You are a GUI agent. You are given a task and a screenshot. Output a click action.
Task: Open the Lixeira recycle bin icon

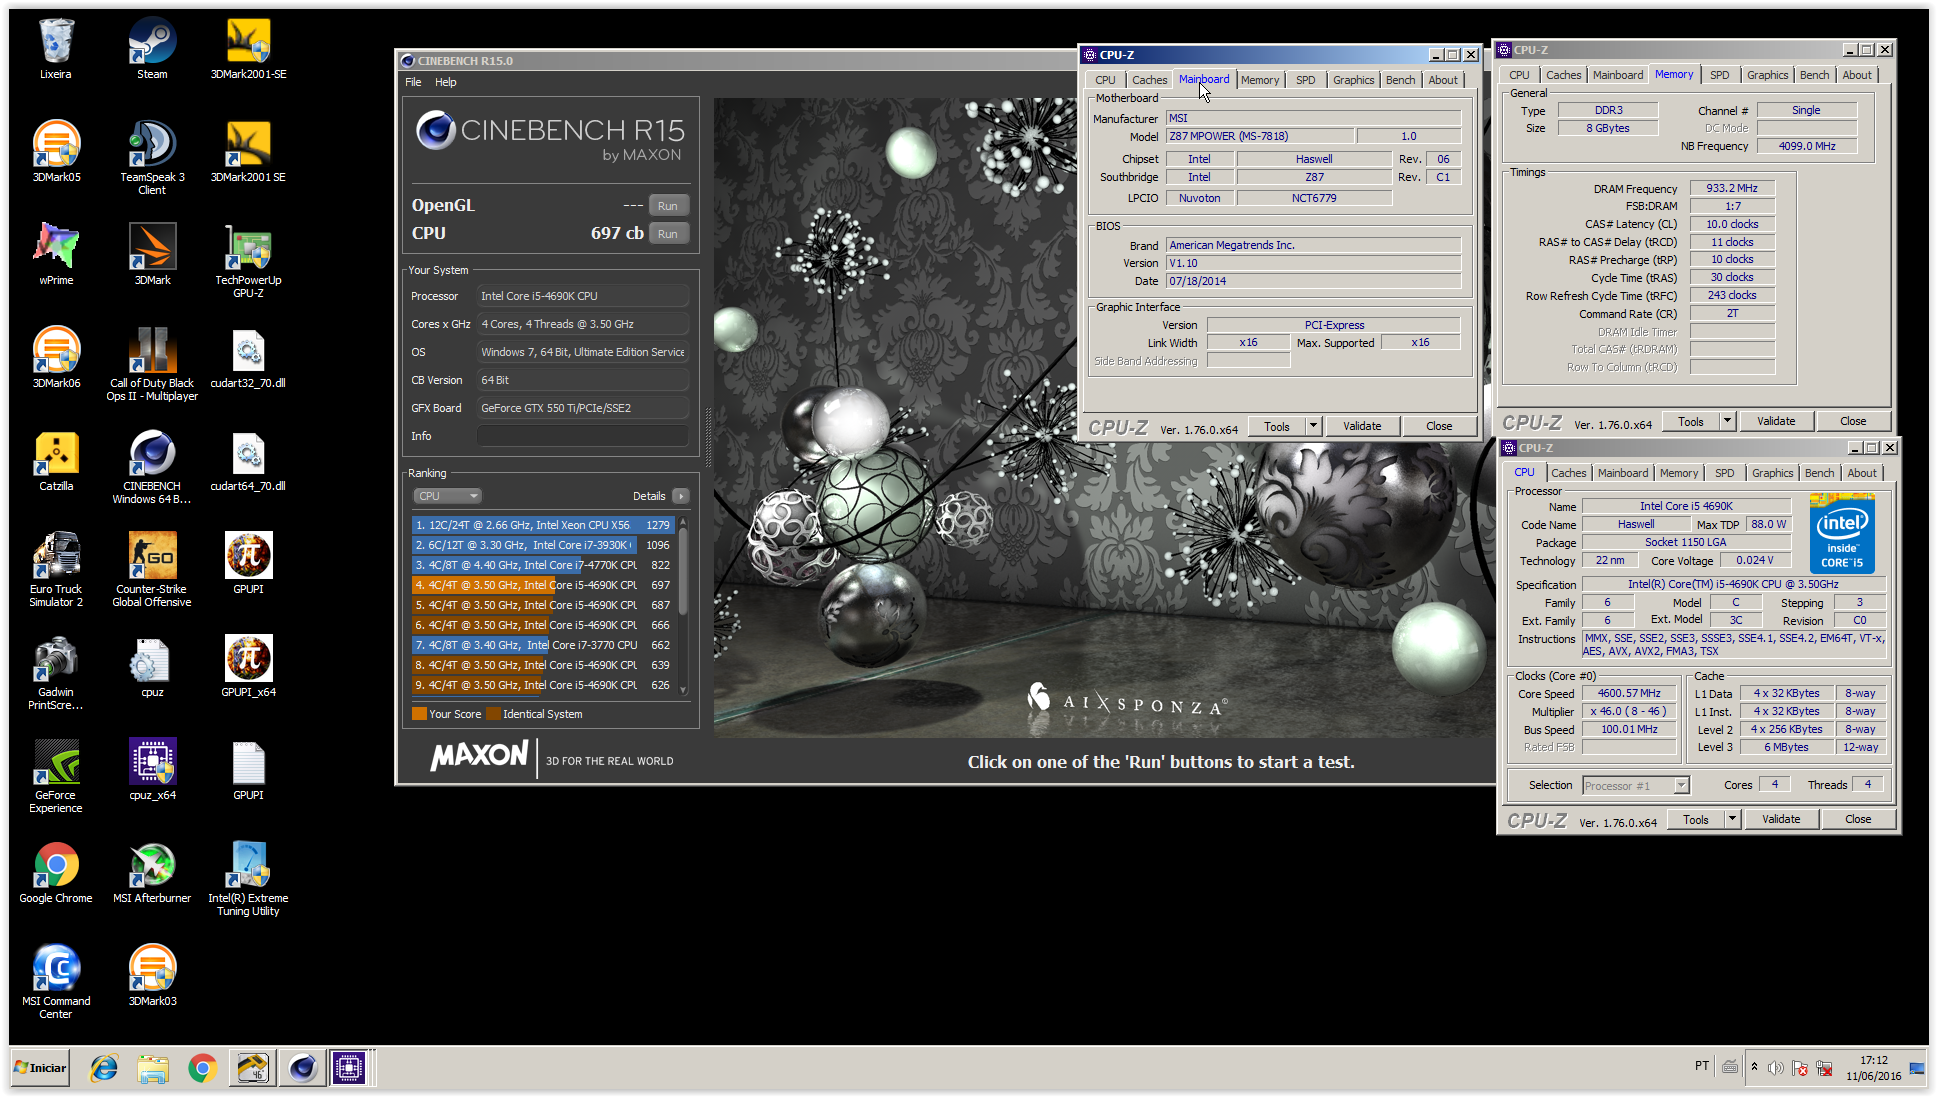point(56,48)
